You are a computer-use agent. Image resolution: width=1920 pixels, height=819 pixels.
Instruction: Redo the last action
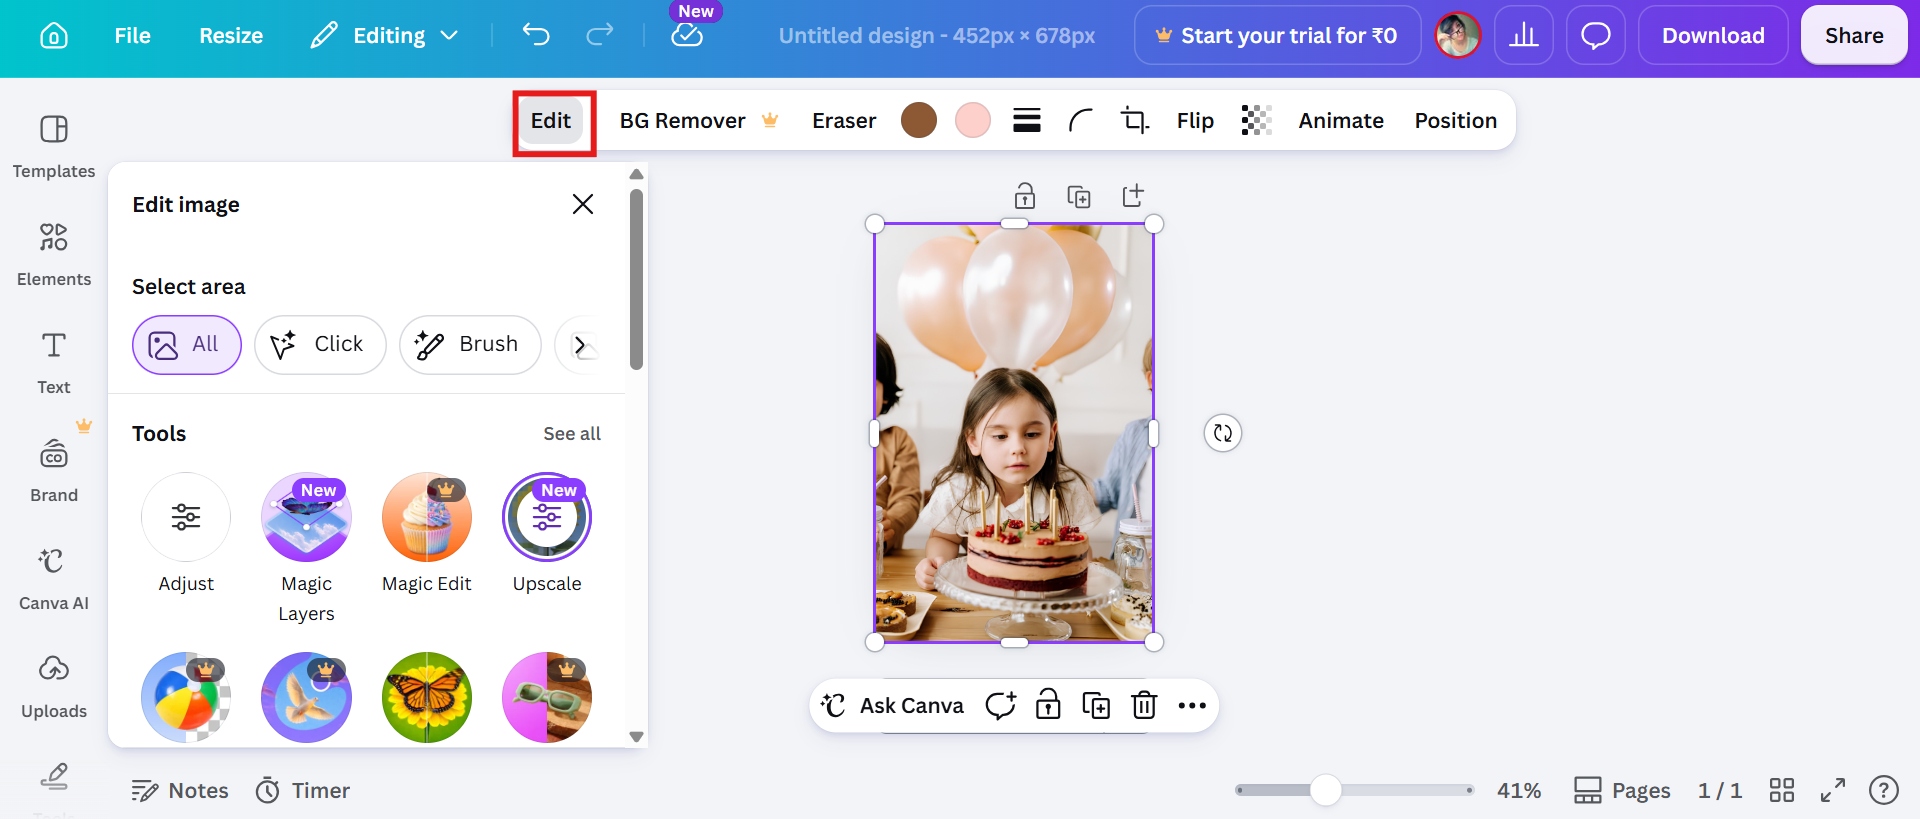pyautogui.click(x=599, y=36)
